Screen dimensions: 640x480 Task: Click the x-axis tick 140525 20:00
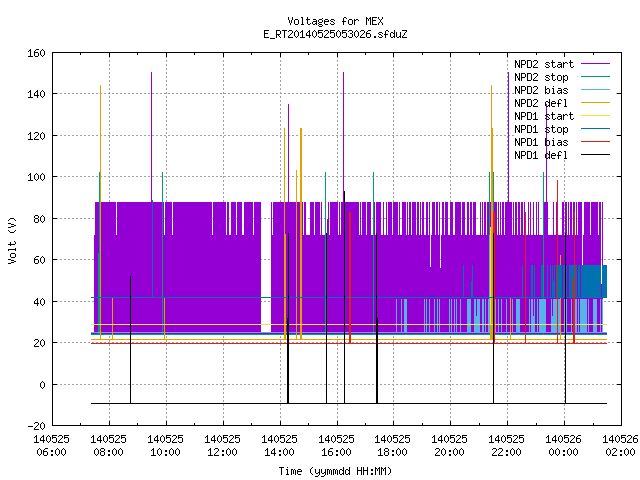point(449,446)
